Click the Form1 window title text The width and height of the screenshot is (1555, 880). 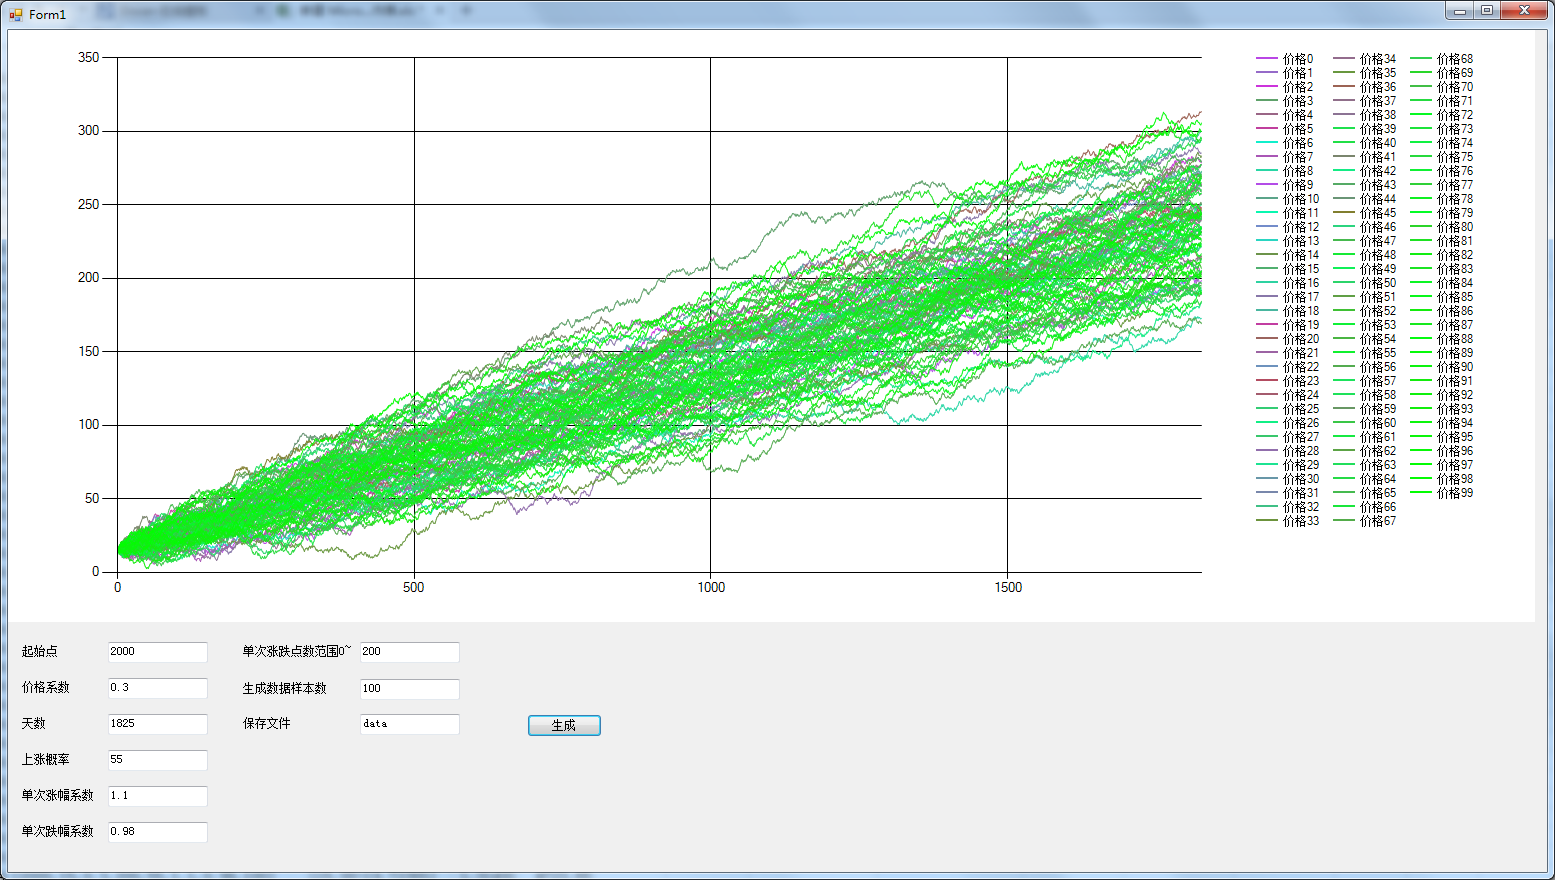[47, 15]
